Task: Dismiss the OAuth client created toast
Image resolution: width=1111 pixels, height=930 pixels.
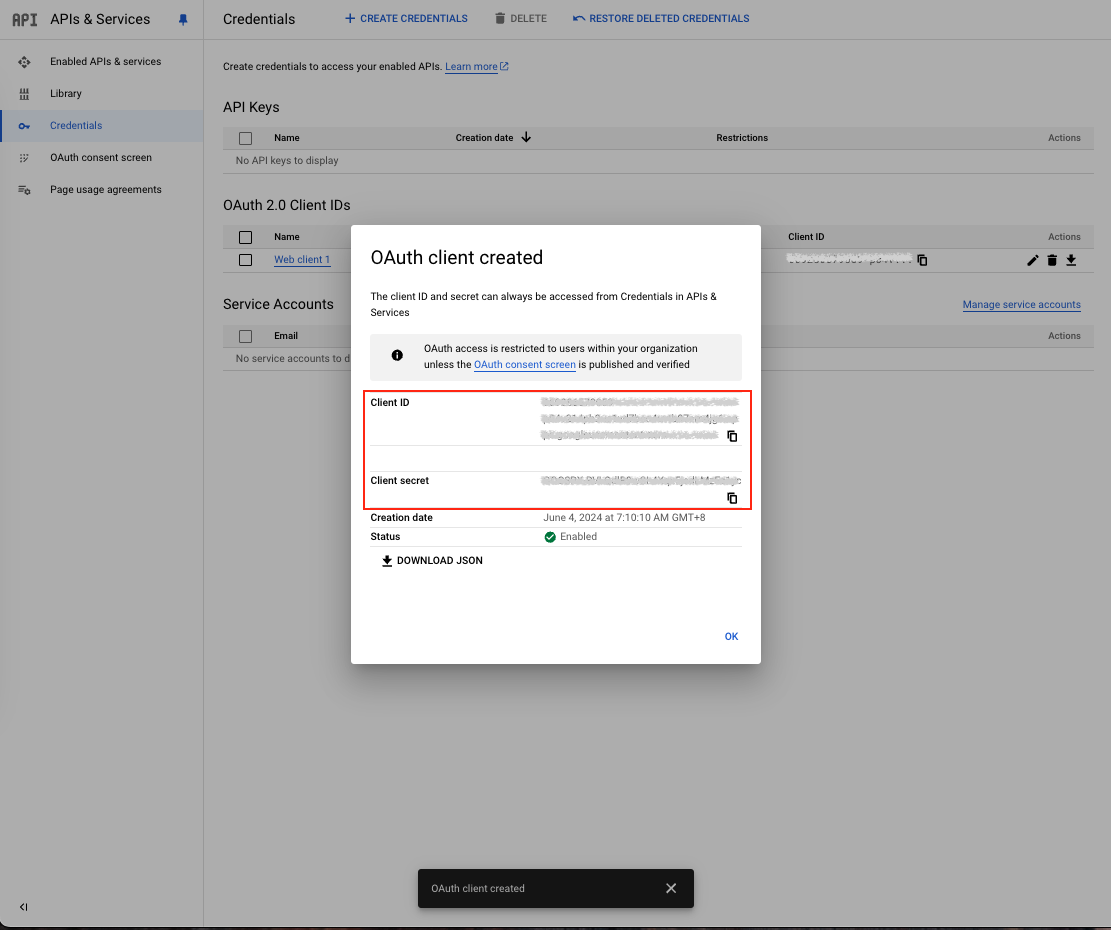Action: pyautogui.click(x=671, y=888)
